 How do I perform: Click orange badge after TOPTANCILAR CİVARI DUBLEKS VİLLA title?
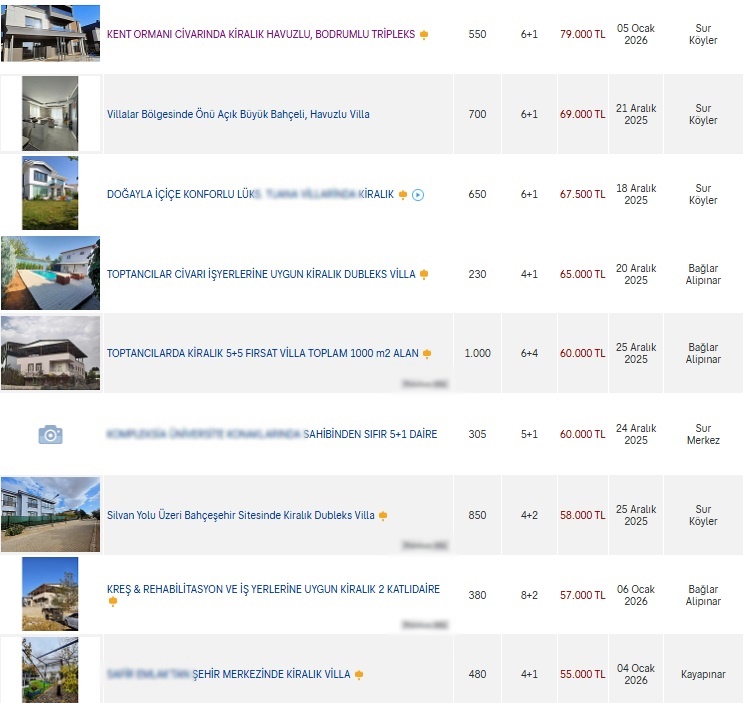424,275
